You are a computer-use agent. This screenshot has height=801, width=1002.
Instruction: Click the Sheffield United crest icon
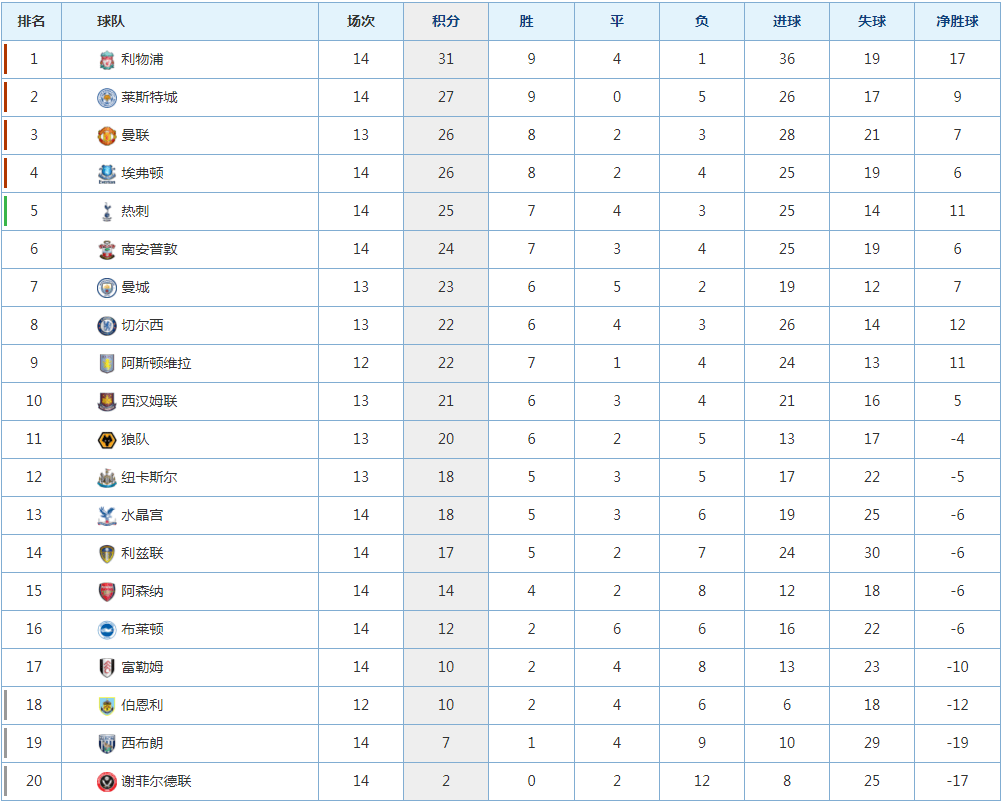point(107,782)
